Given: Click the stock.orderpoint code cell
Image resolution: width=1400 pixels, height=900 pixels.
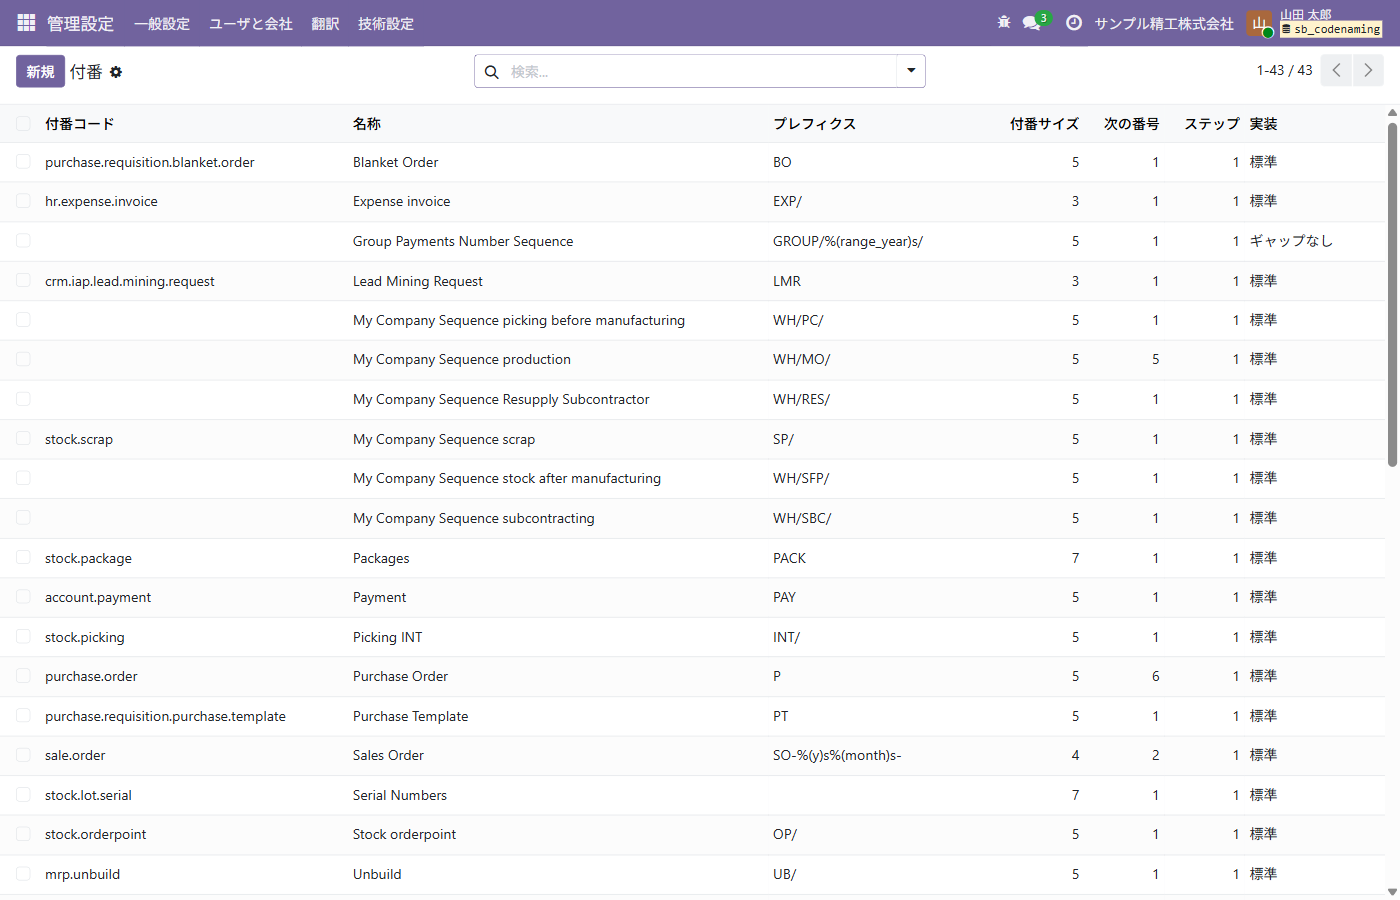Looking at the screenshot, I should tap(95, 834).
